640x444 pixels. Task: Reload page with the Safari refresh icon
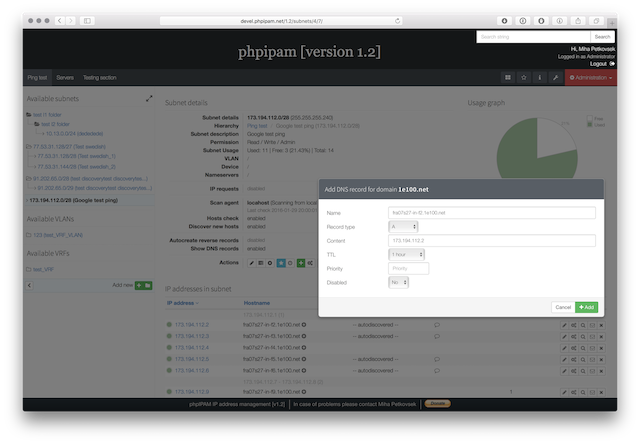397,21
